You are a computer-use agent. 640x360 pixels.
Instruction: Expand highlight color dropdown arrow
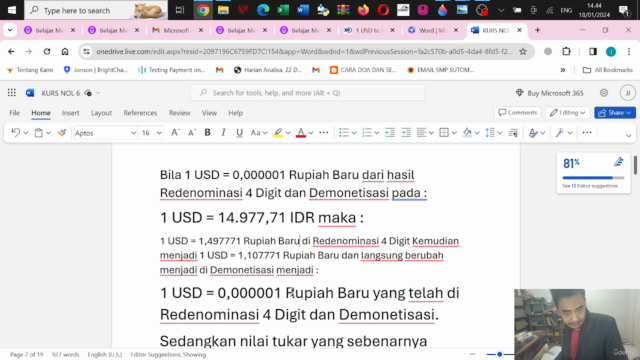tap(288, 133)
